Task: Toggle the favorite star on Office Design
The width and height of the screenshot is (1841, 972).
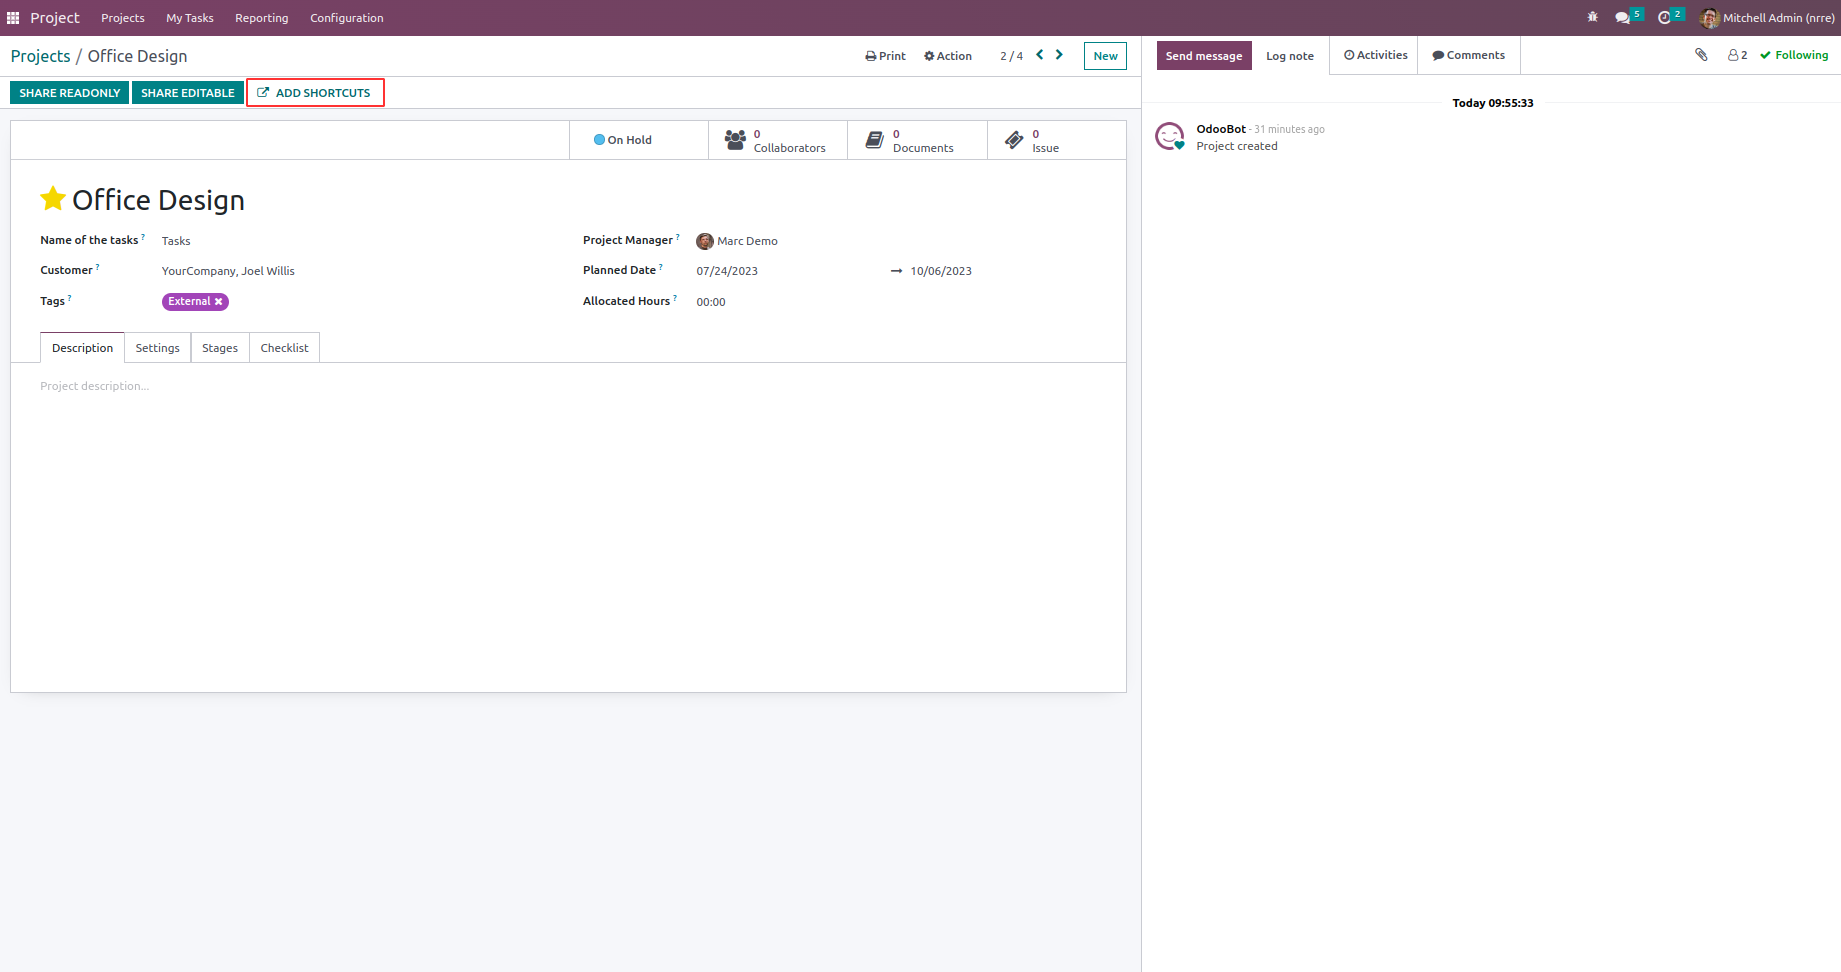Action: 53,199
